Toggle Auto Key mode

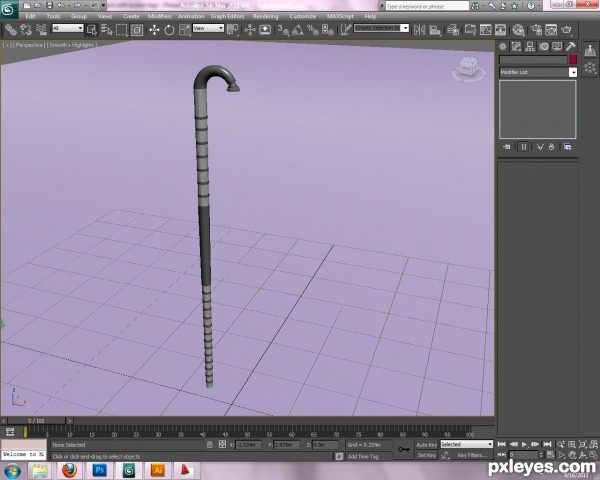[427, 445]
